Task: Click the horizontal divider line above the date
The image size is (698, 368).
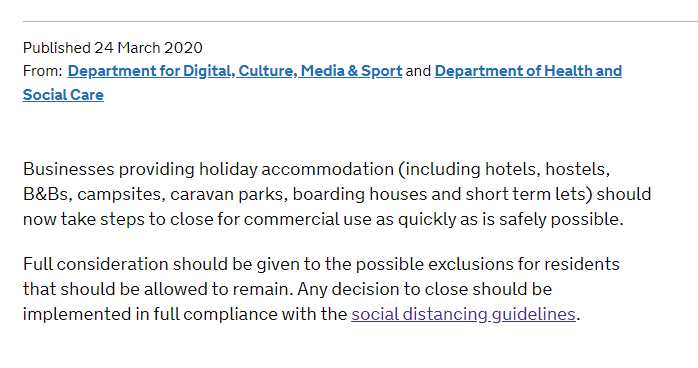Action: [360, 21]
